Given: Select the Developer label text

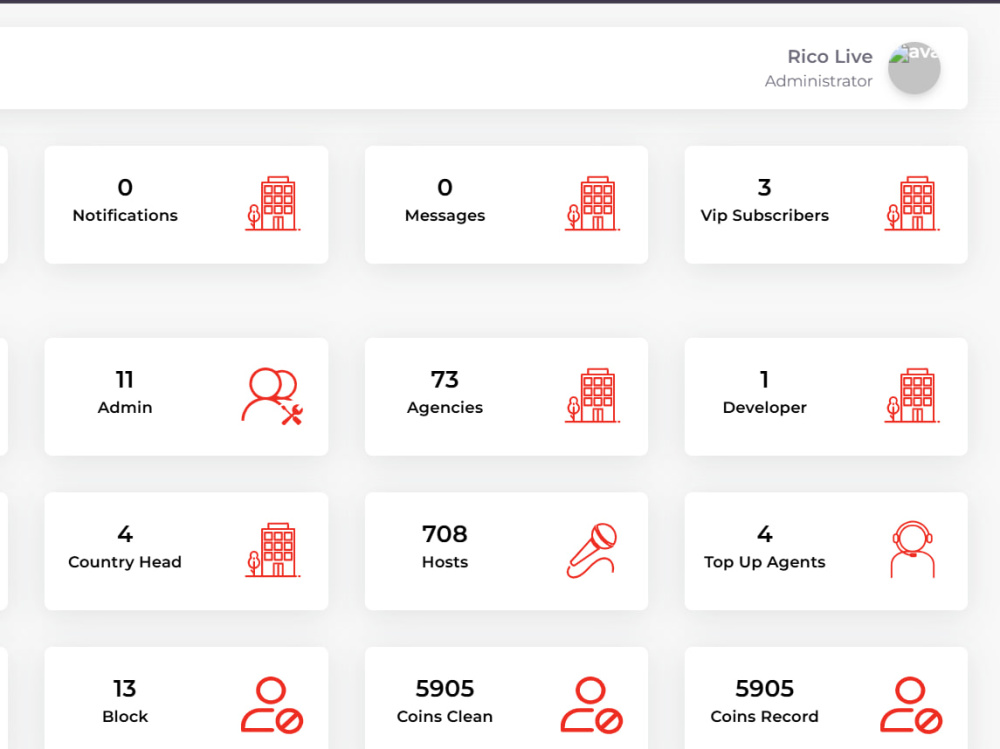Looking at the screenshot, I should (765, 408).
